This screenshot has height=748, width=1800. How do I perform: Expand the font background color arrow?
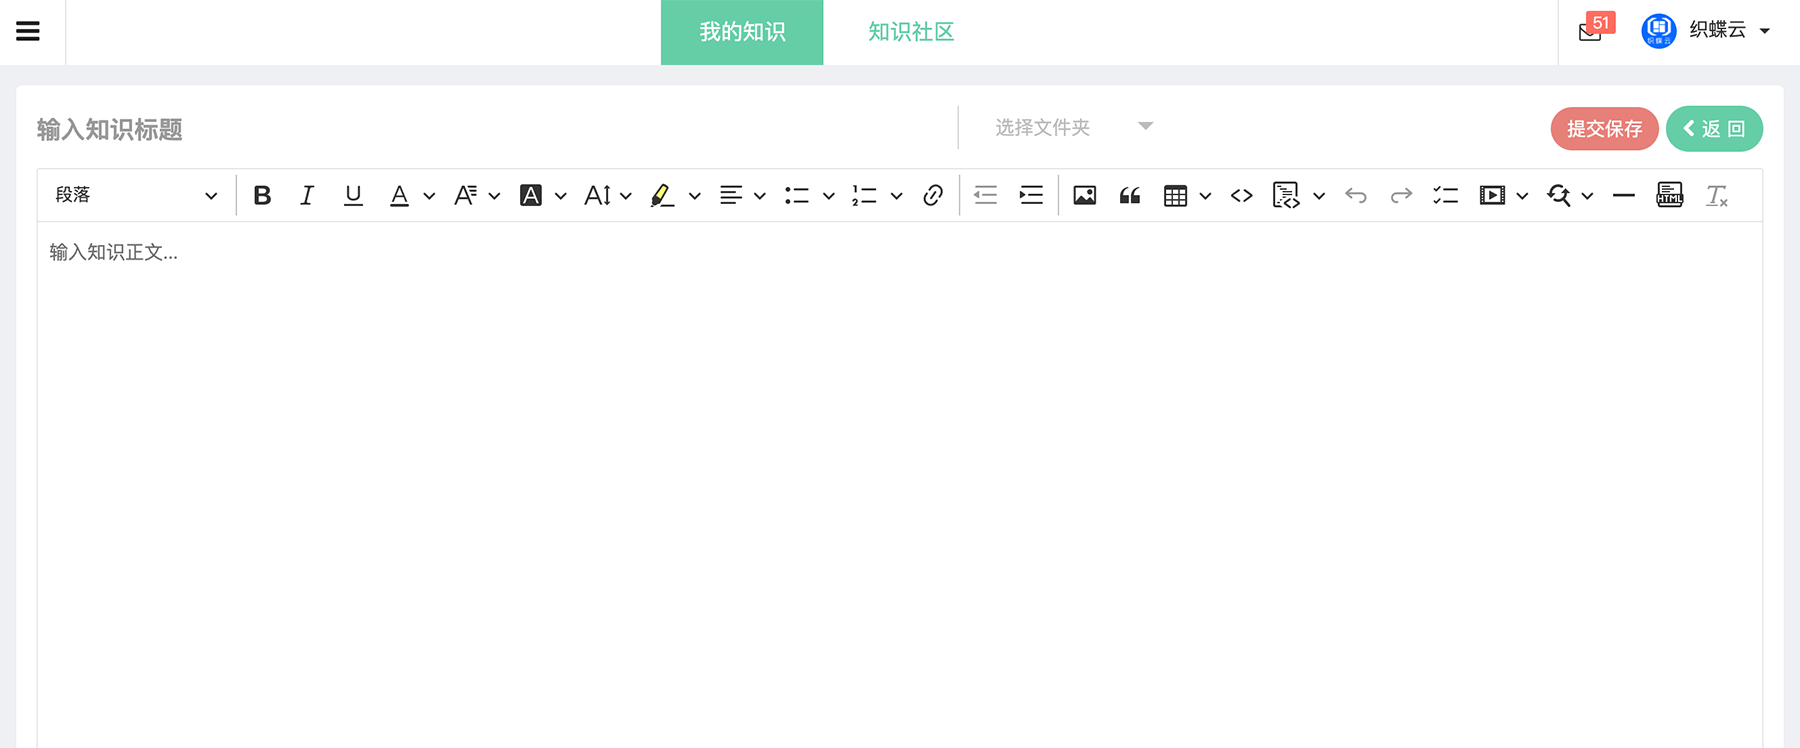560,196
